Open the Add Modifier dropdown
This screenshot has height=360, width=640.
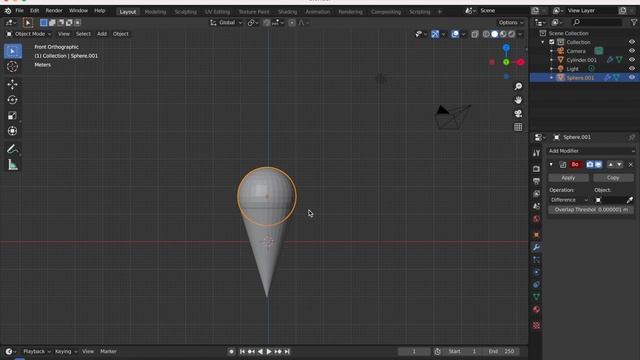coord(591,151)
